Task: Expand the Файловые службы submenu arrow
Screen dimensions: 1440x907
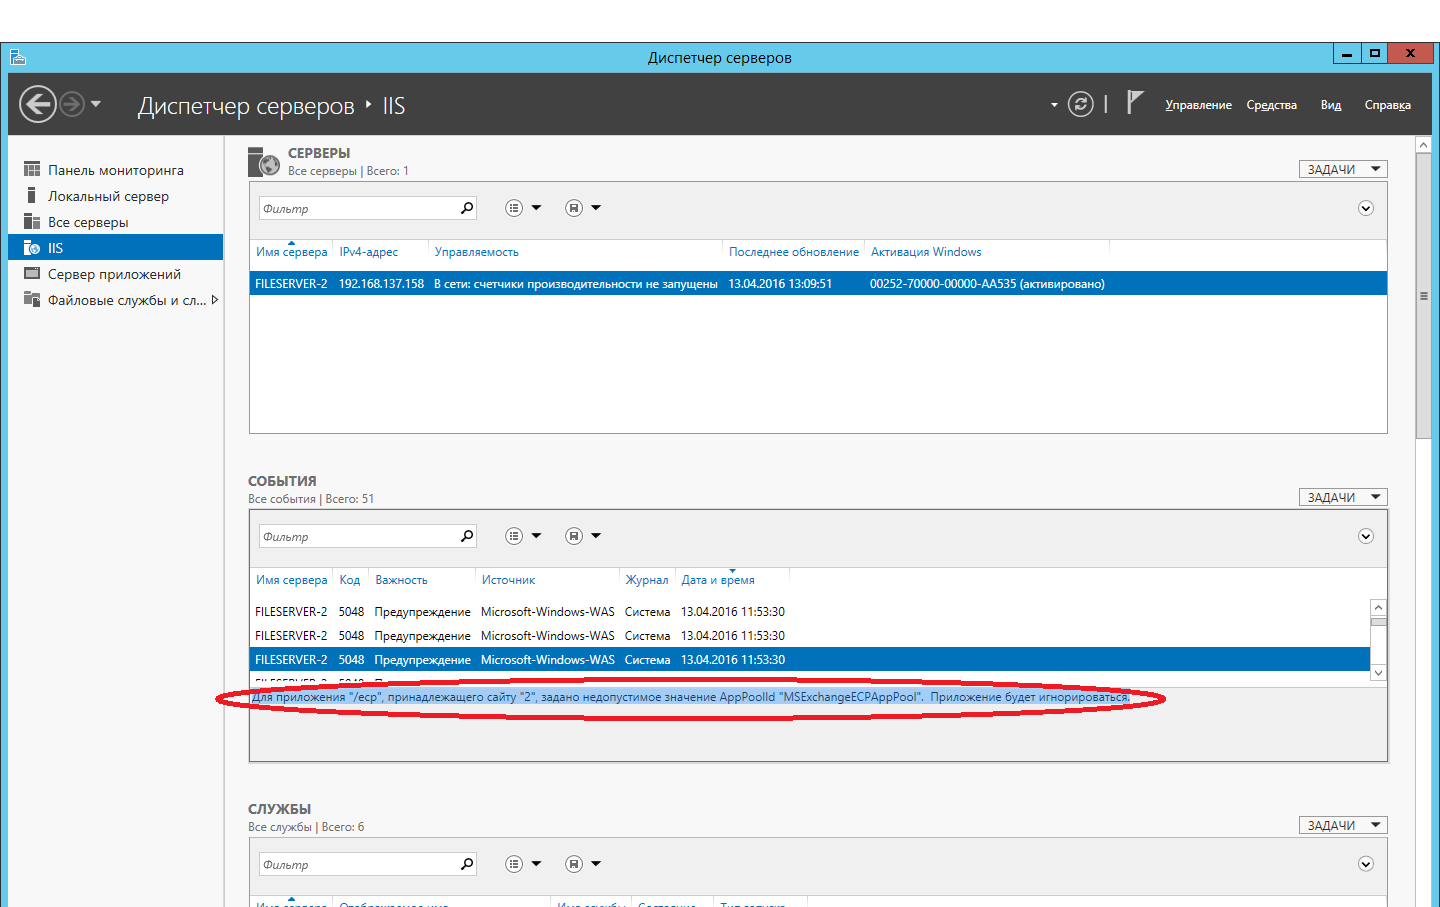Action: point(214,300)
